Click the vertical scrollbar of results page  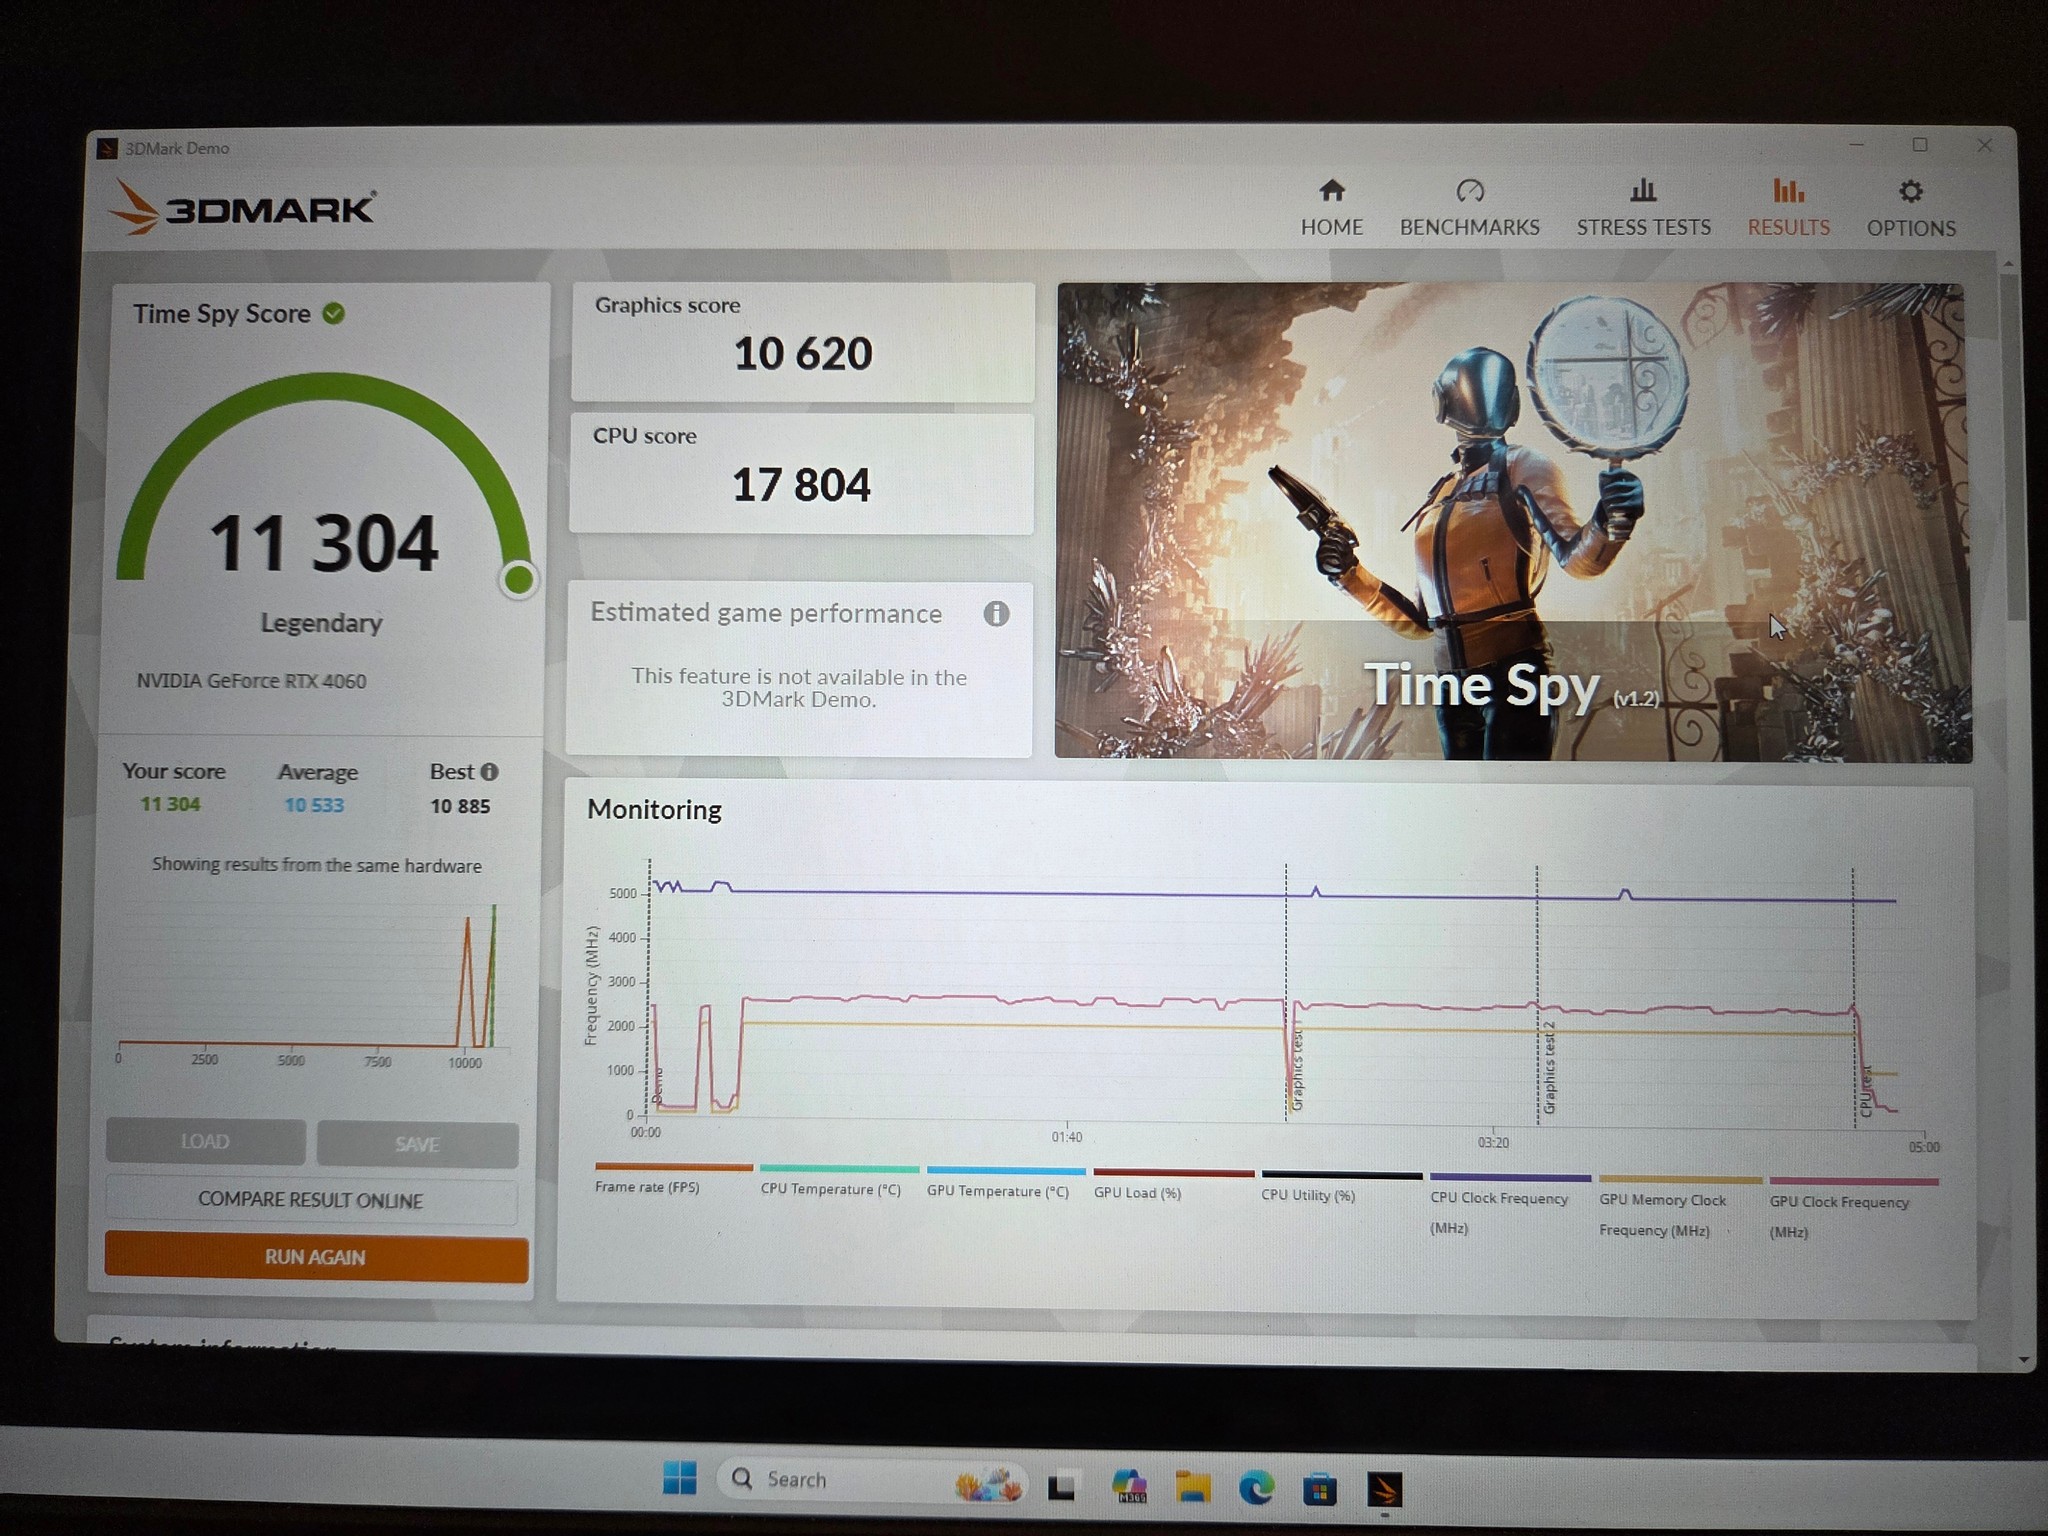tap(2014, 450)
